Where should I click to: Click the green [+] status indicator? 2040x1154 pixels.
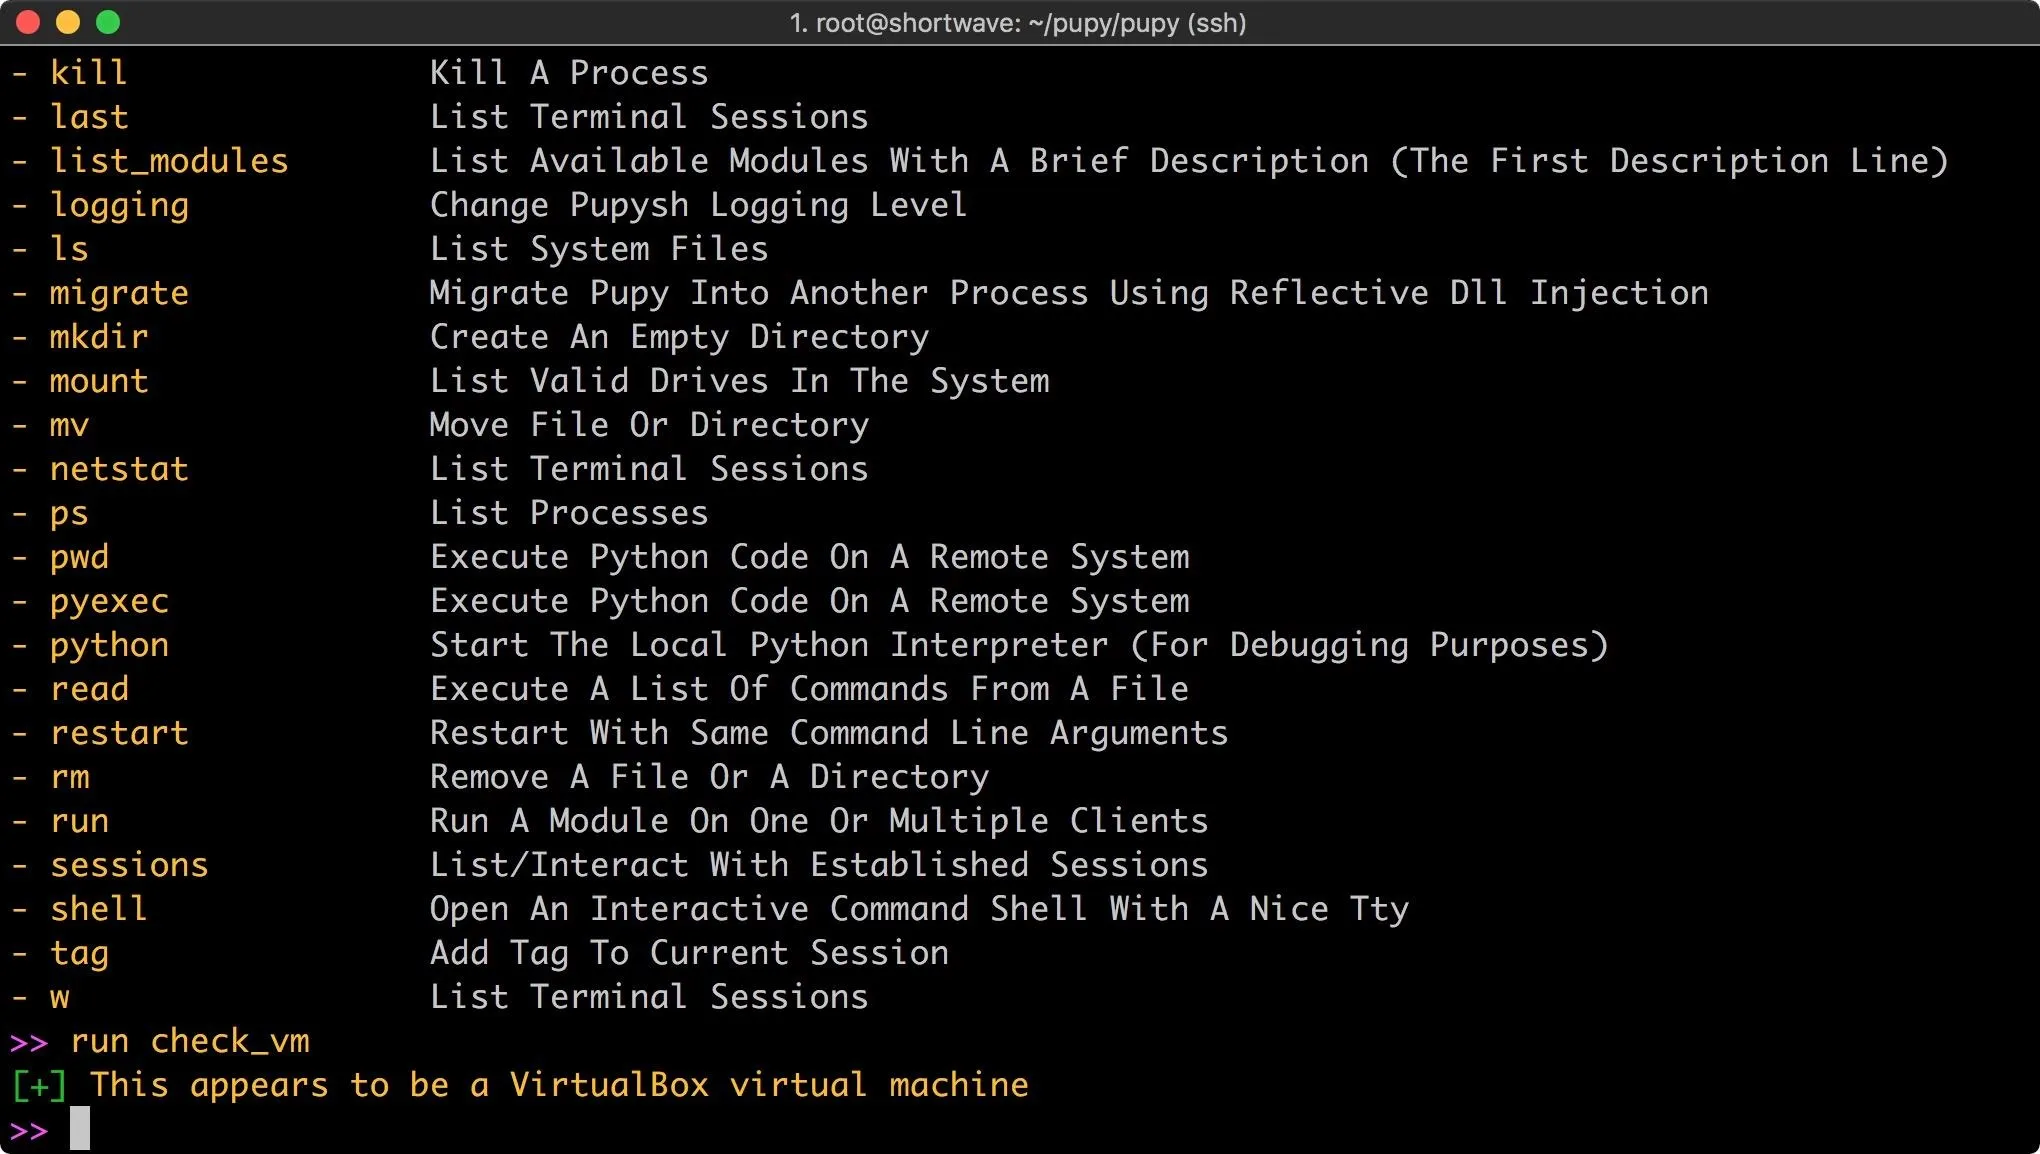point(39,1085)
